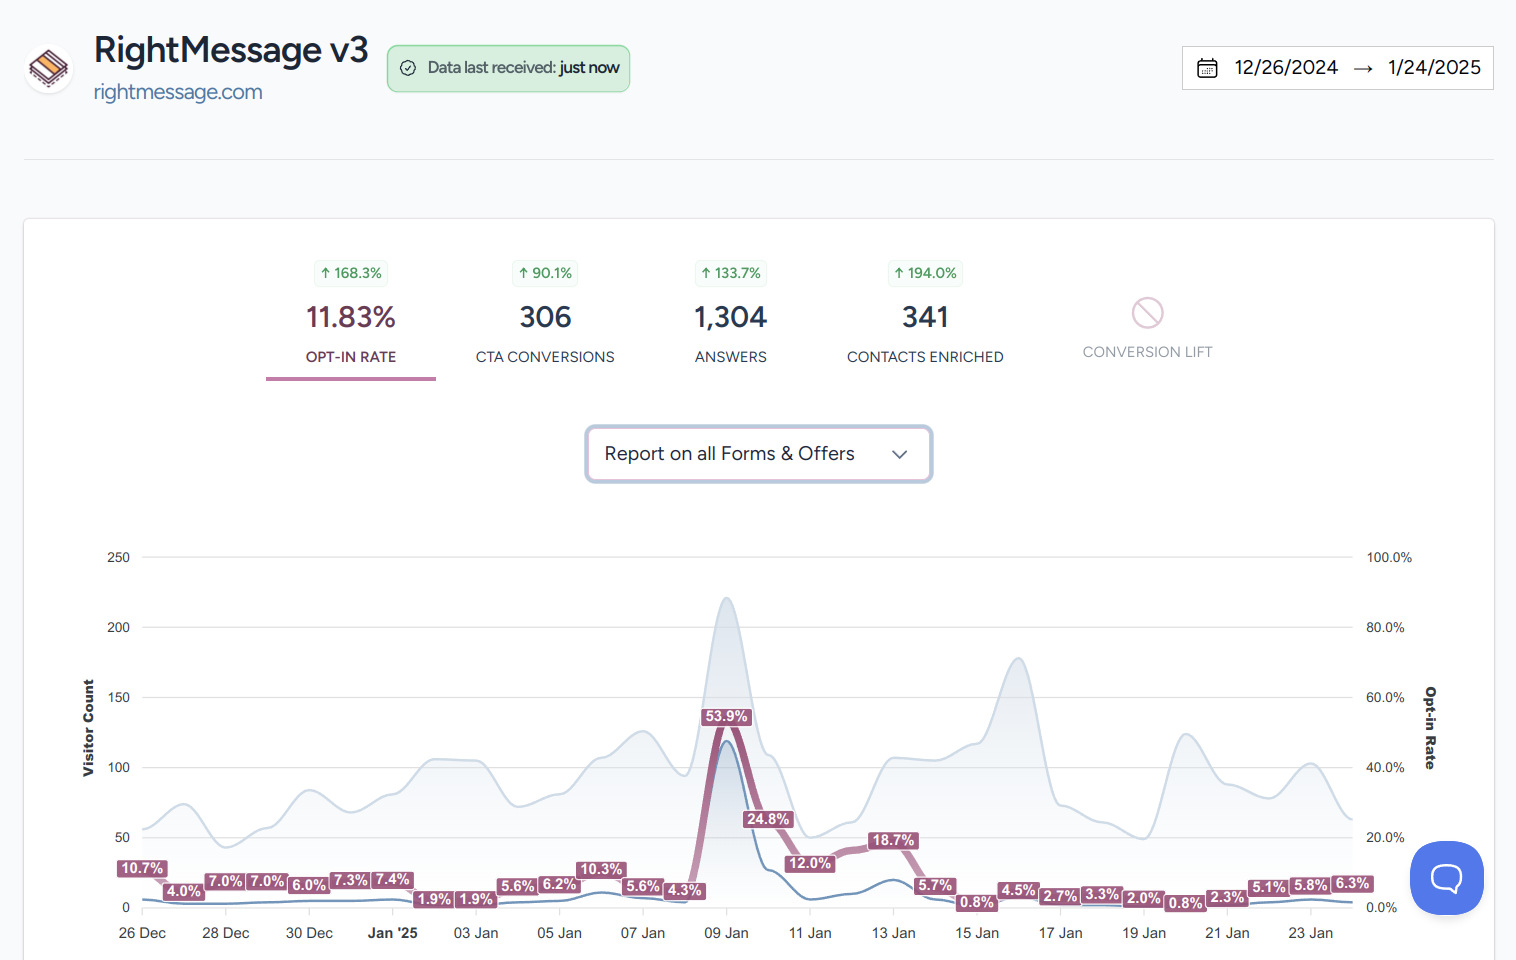
Task: Click the arrow between the two dates
Action: click(x=1362, y=68)
